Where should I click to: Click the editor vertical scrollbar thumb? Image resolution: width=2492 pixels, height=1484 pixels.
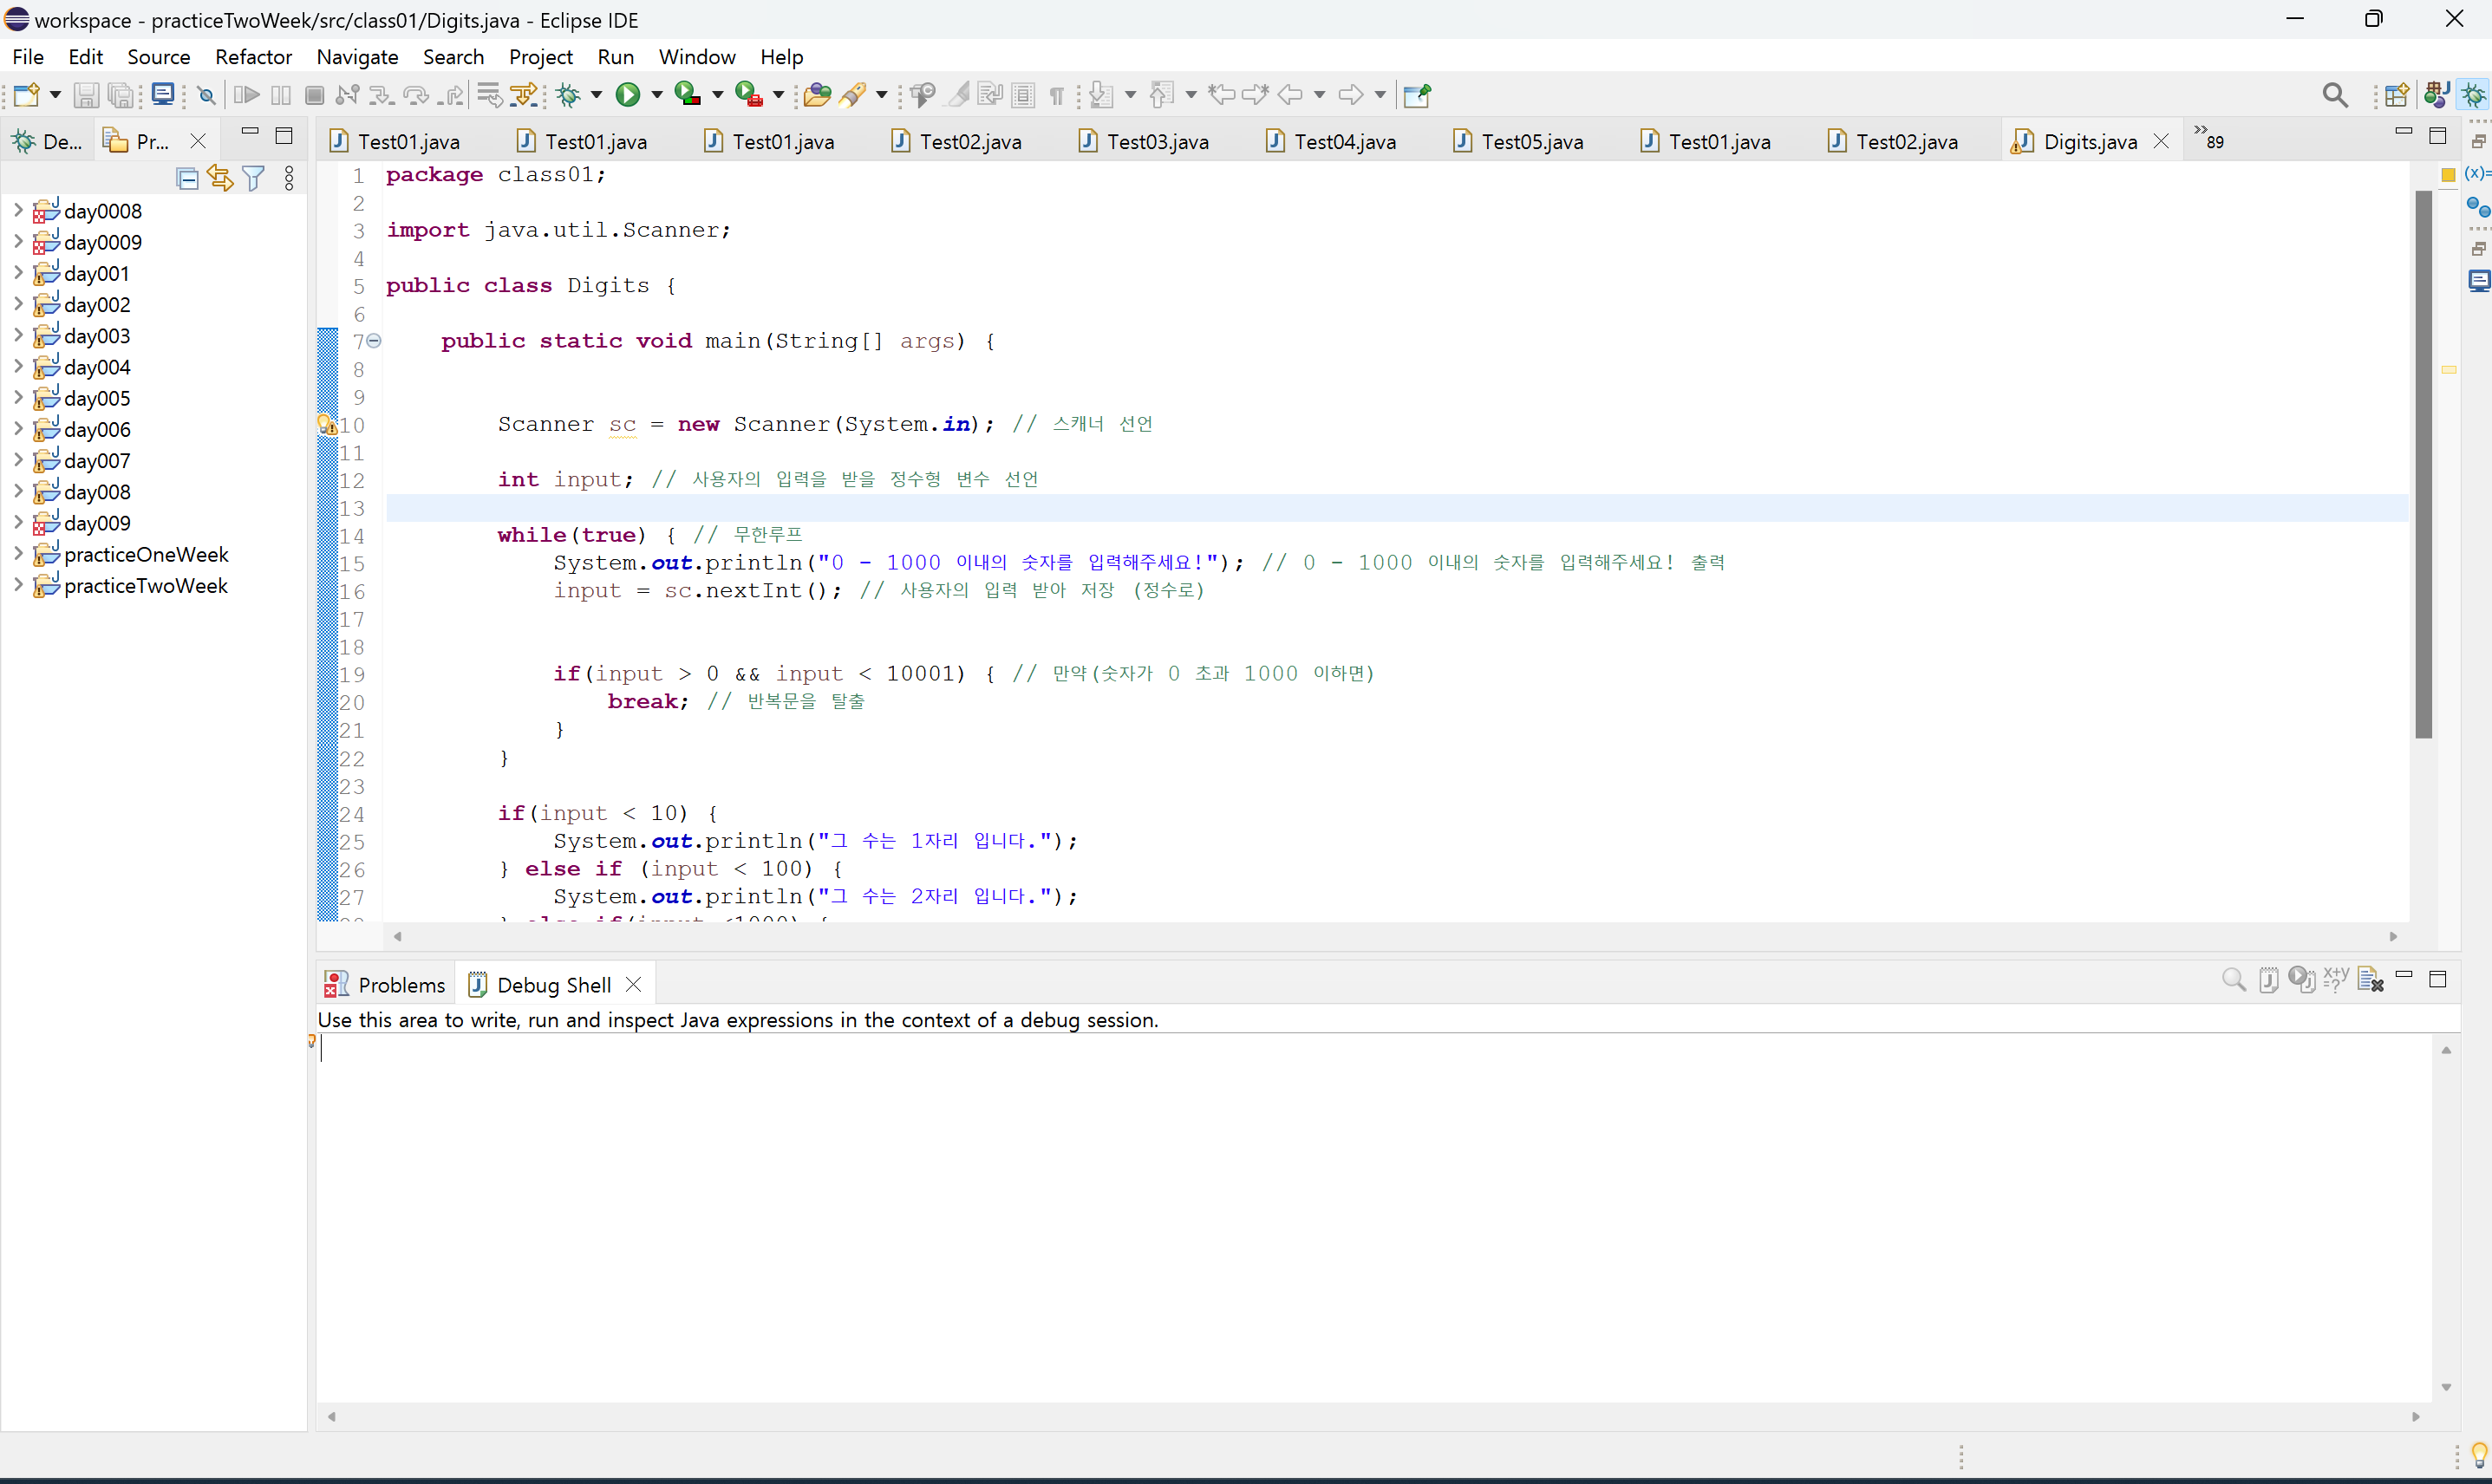click(x=2424, y=465)
